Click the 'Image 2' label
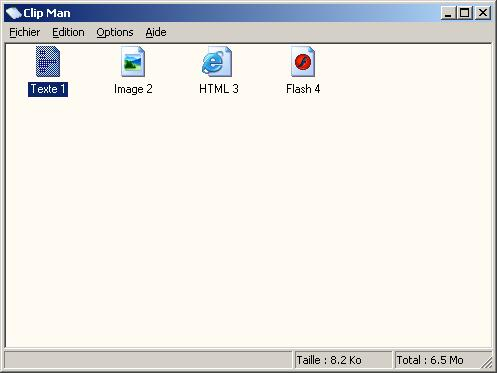The width and height of the screenshot is (497, 373). click(133, 89)
